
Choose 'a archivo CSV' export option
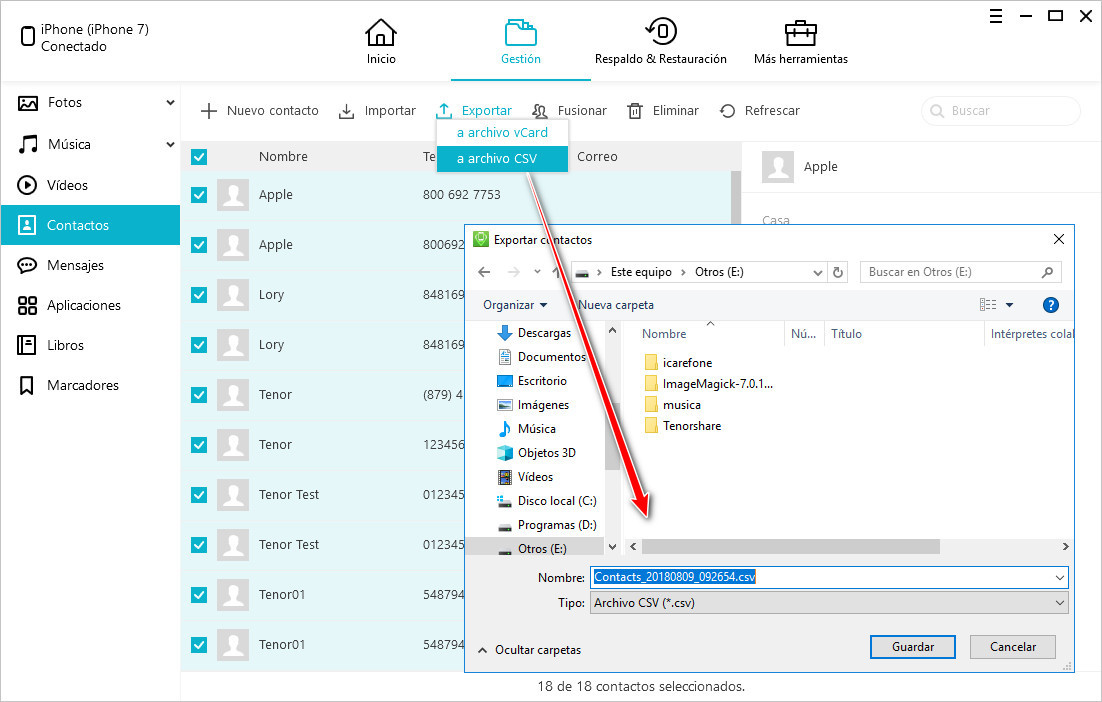coord(503,159)
